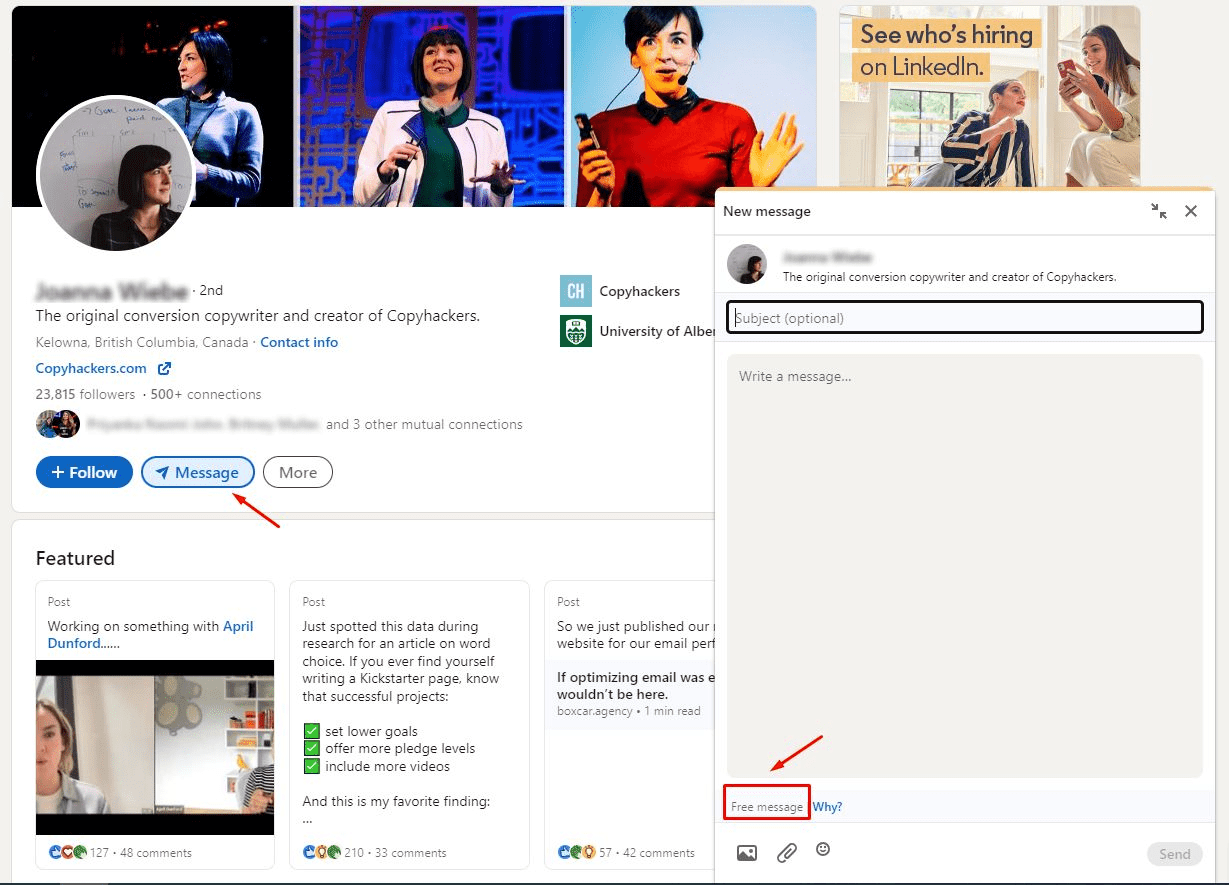1229x885 pixels.
Task: Click the external link icon beside Copyhackers.com
Action: click(164, 369)
